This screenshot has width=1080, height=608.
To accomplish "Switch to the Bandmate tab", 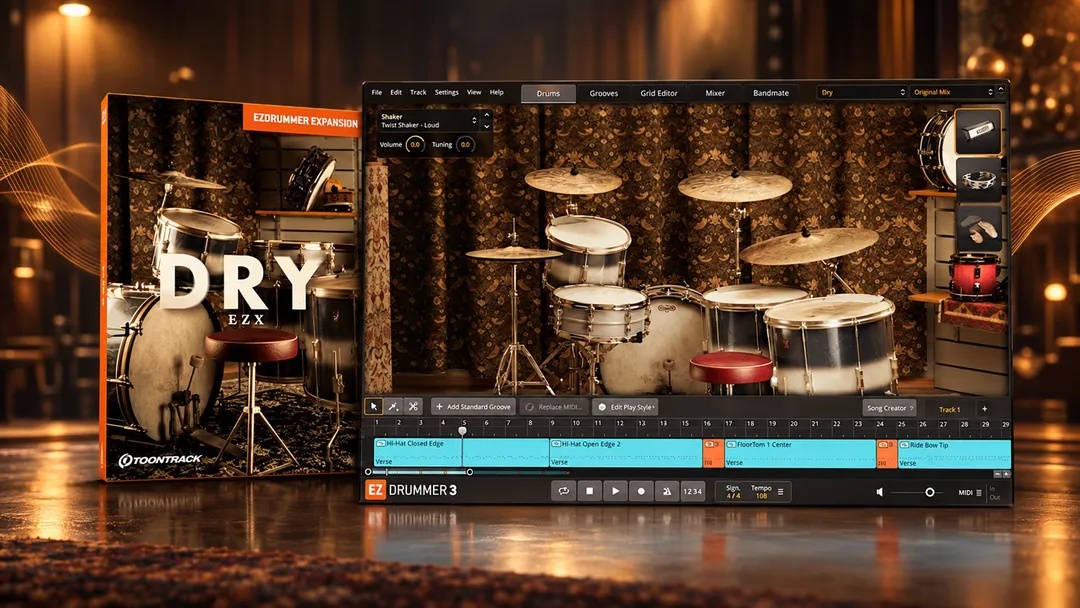I will pos(771,93).
